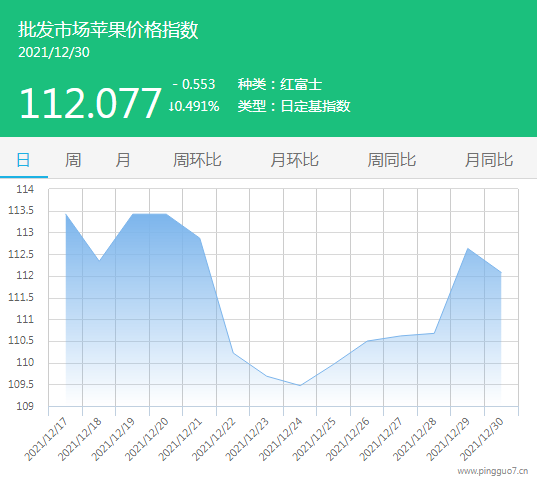Click the 2021/12/24 lowest chart point
The width and height of the screenshot is (537, 482).
click(x=300, y=385)
